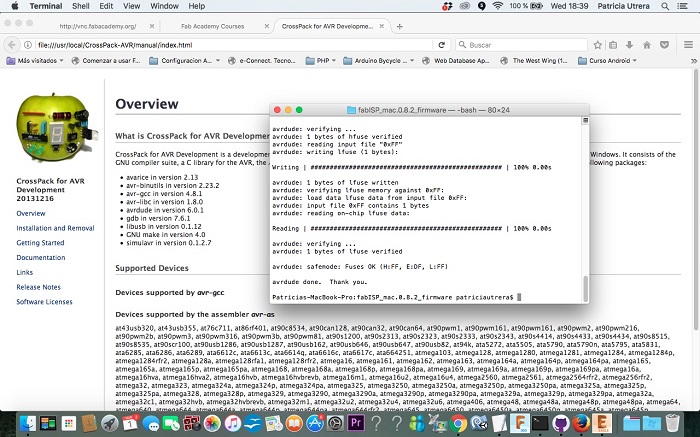Open Messages from the Dock
The image size is (700, 437).
pyautogui.click(x=151, y=423)
